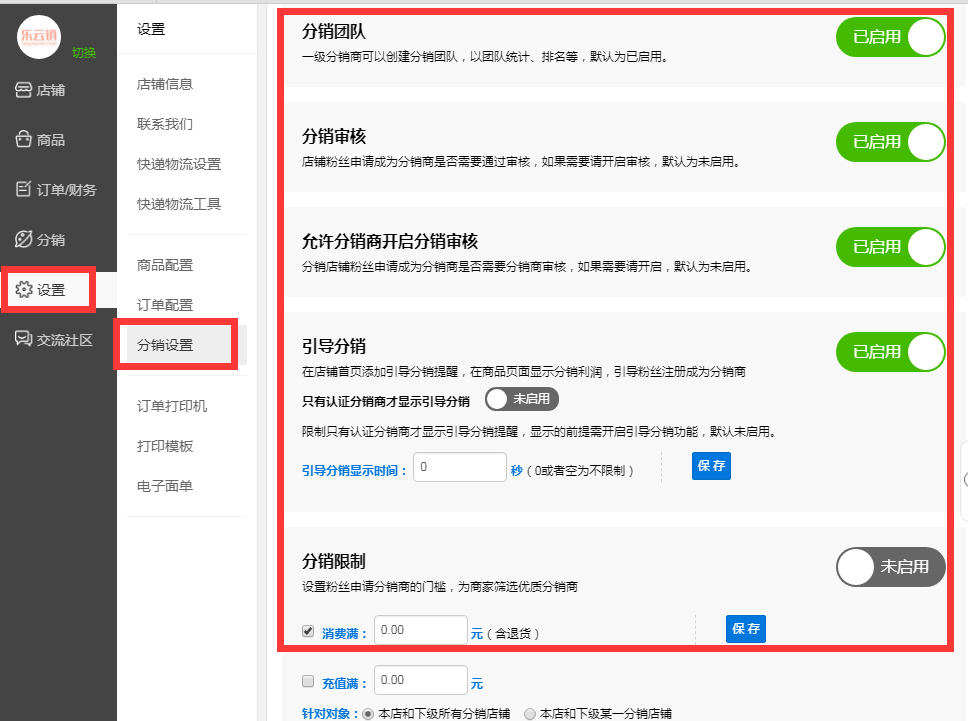Check the 充值满 checkbox
The width and height of the screenshot is (968, 721).
[x=308, y=682]
